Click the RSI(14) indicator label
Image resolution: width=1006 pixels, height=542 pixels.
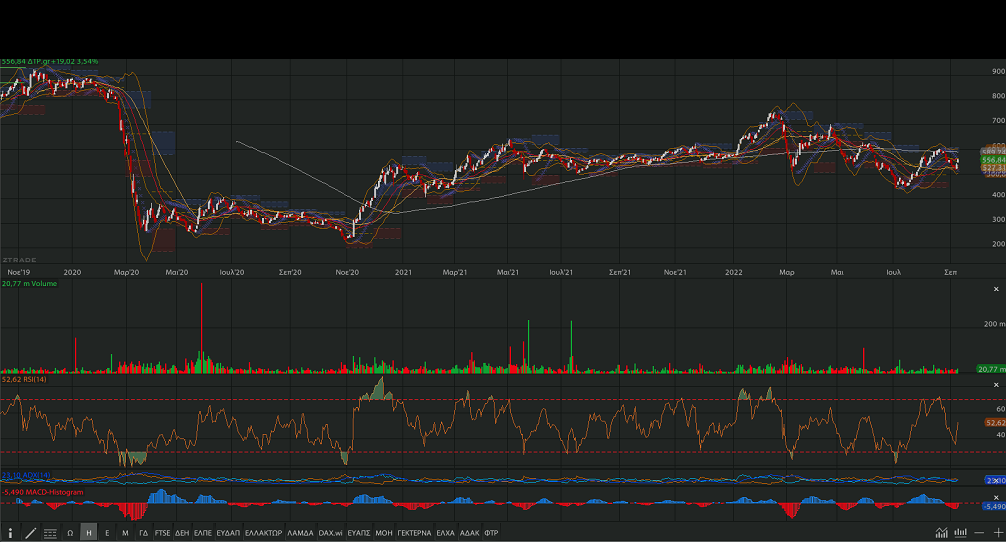[26, 380]
